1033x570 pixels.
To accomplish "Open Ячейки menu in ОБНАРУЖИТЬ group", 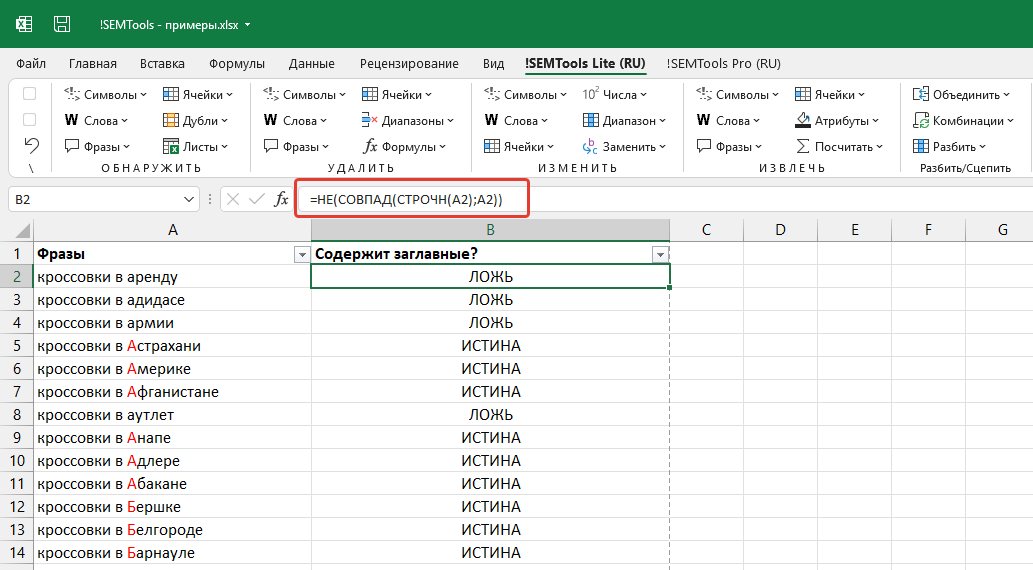I will (x=198, y=94).
